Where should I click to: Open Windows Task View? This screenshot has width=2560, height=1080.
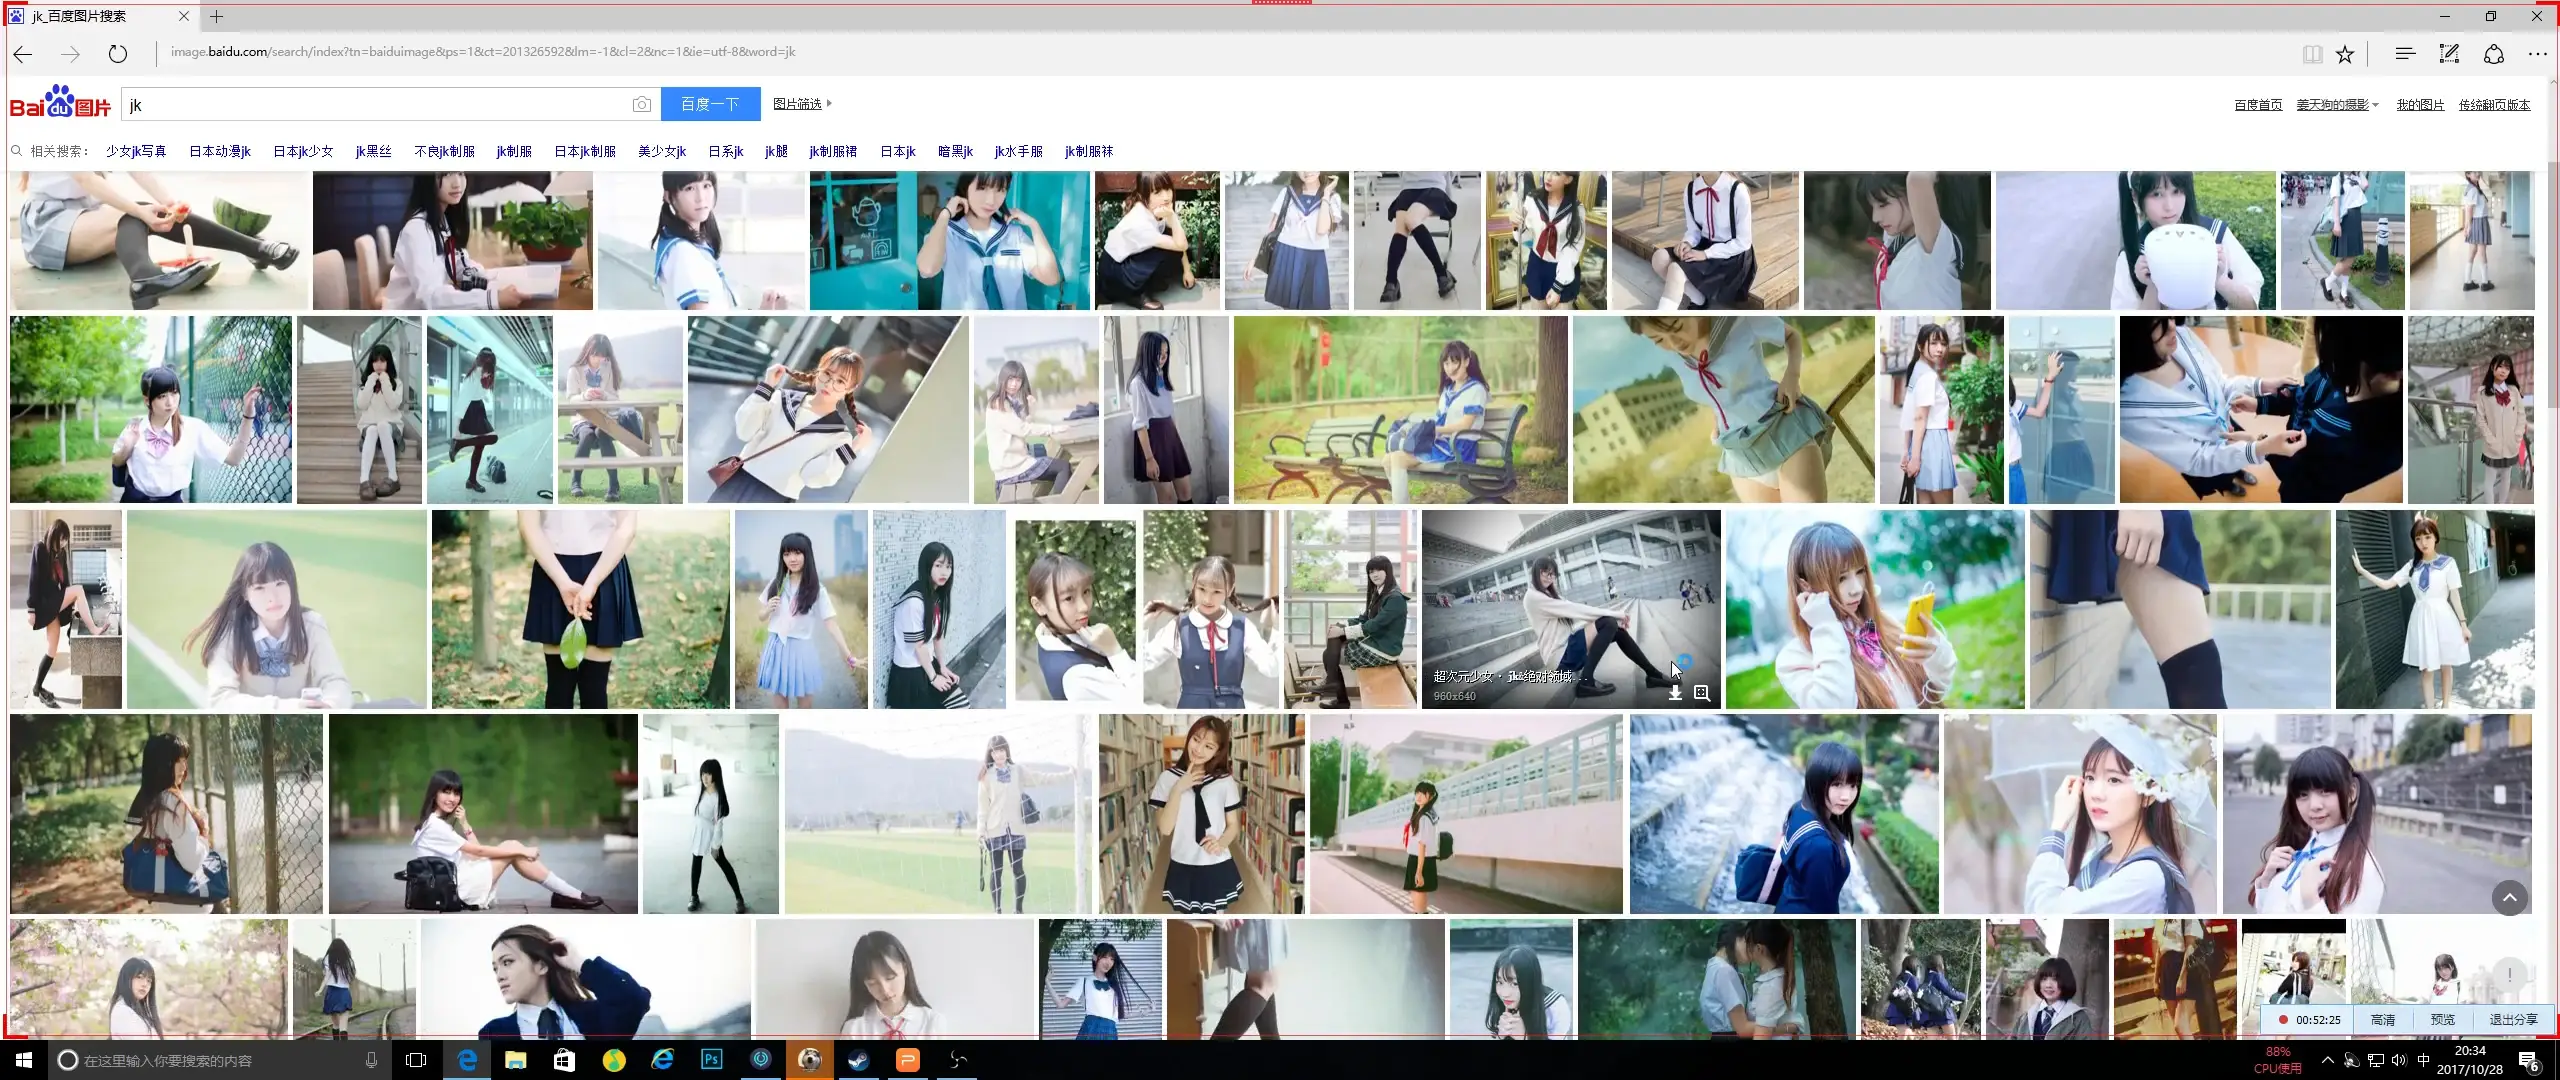coord(417,1060)
